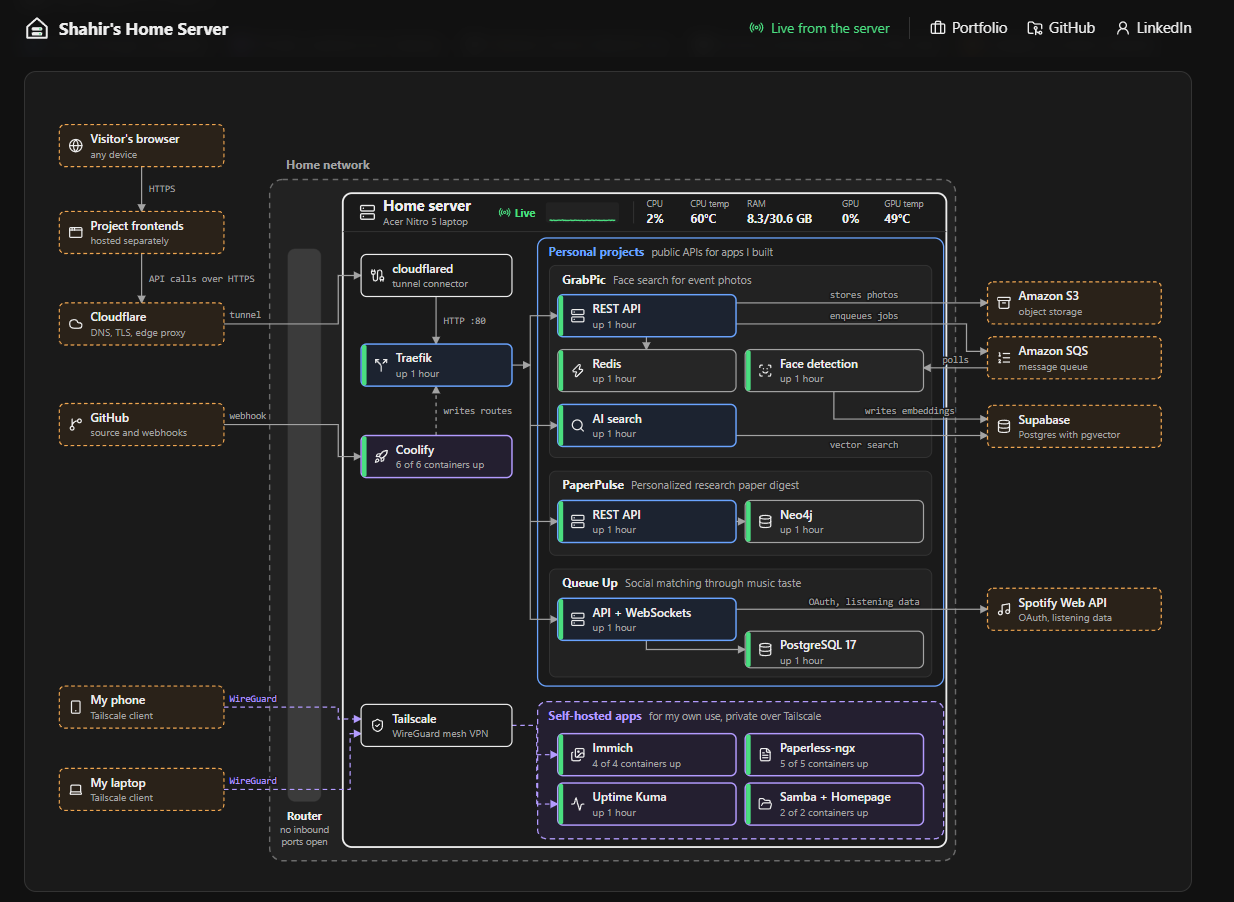
Task: Click the RAM 8.3/30.6 GB reading
Action: click(779, 212)
